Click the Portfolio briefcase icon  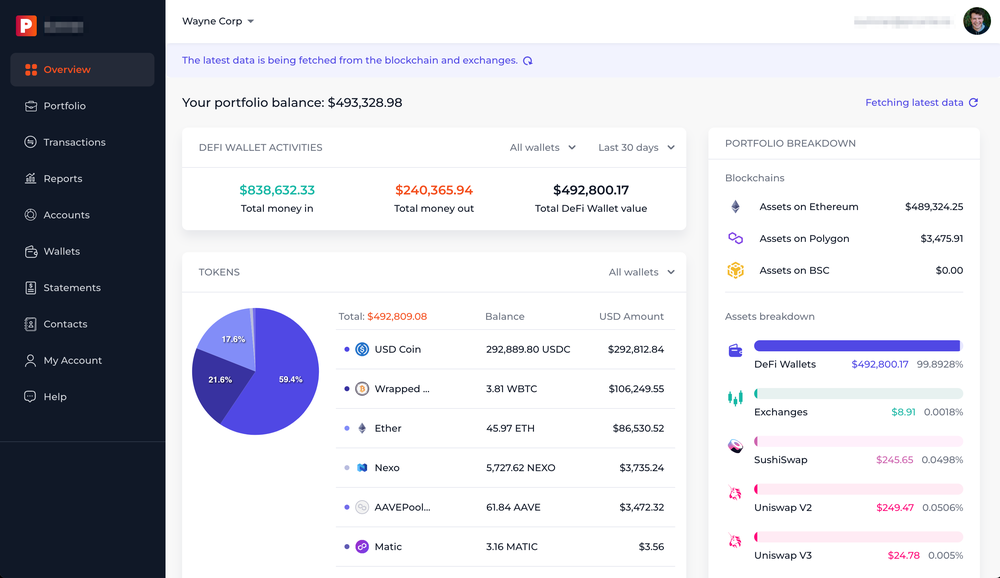point(31,106)
